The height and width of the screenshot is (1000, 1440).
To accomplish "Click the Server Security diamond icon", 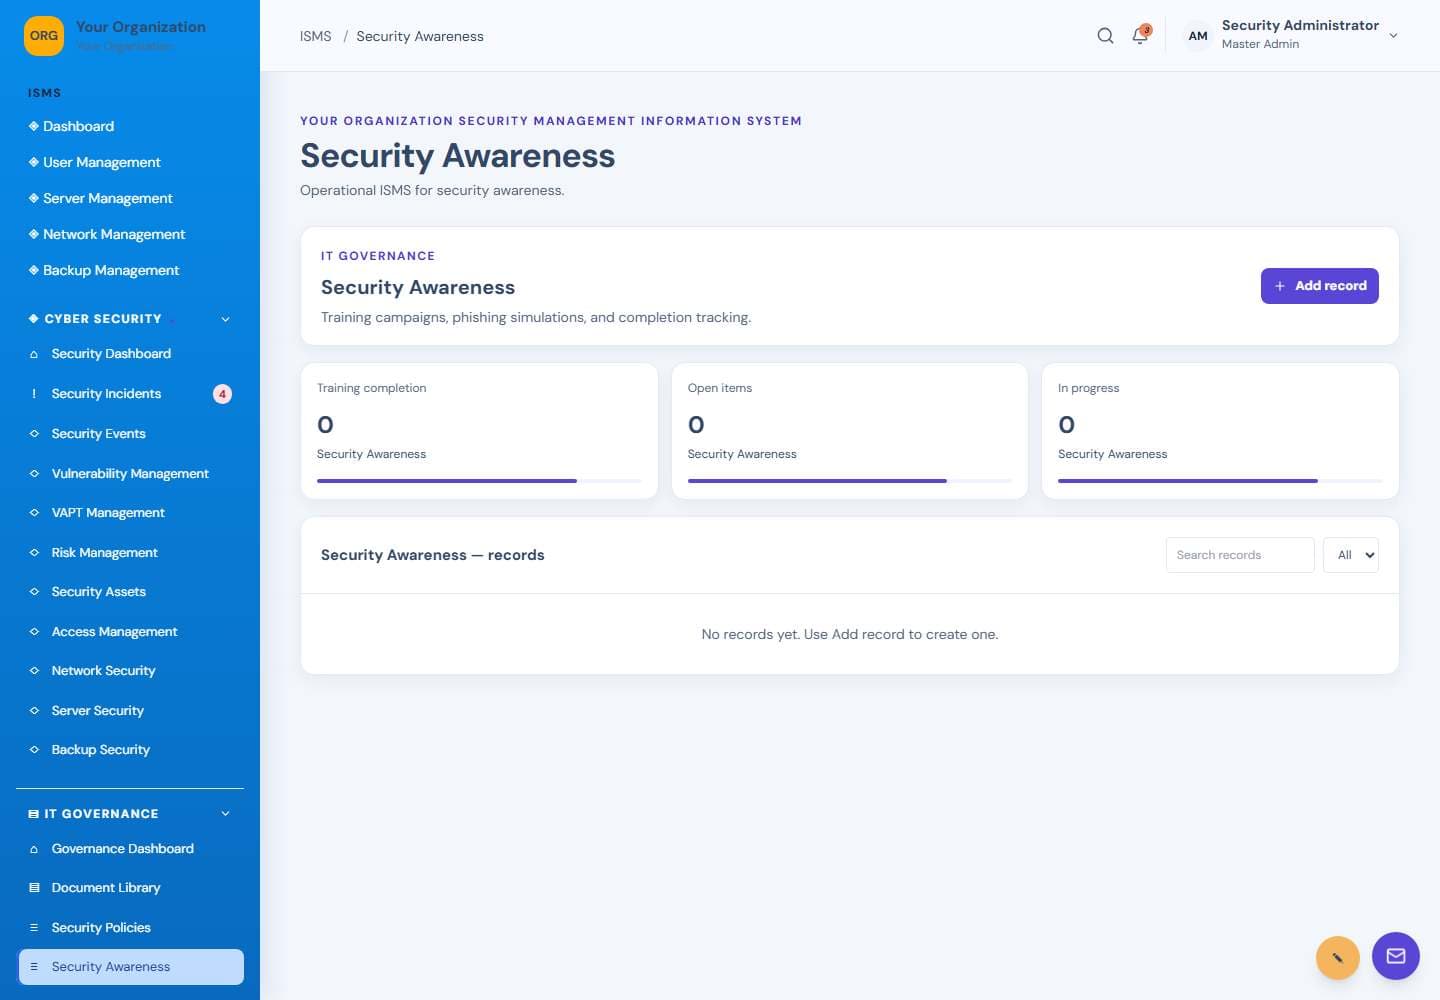I will [34, 711].
